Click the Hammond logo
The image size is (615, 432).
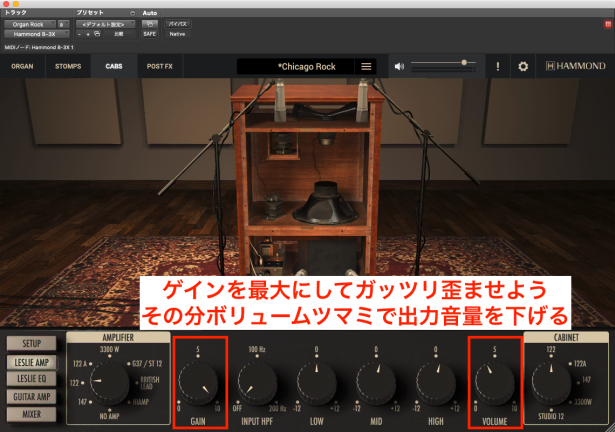pyautogui.click(x=575, y=67)
